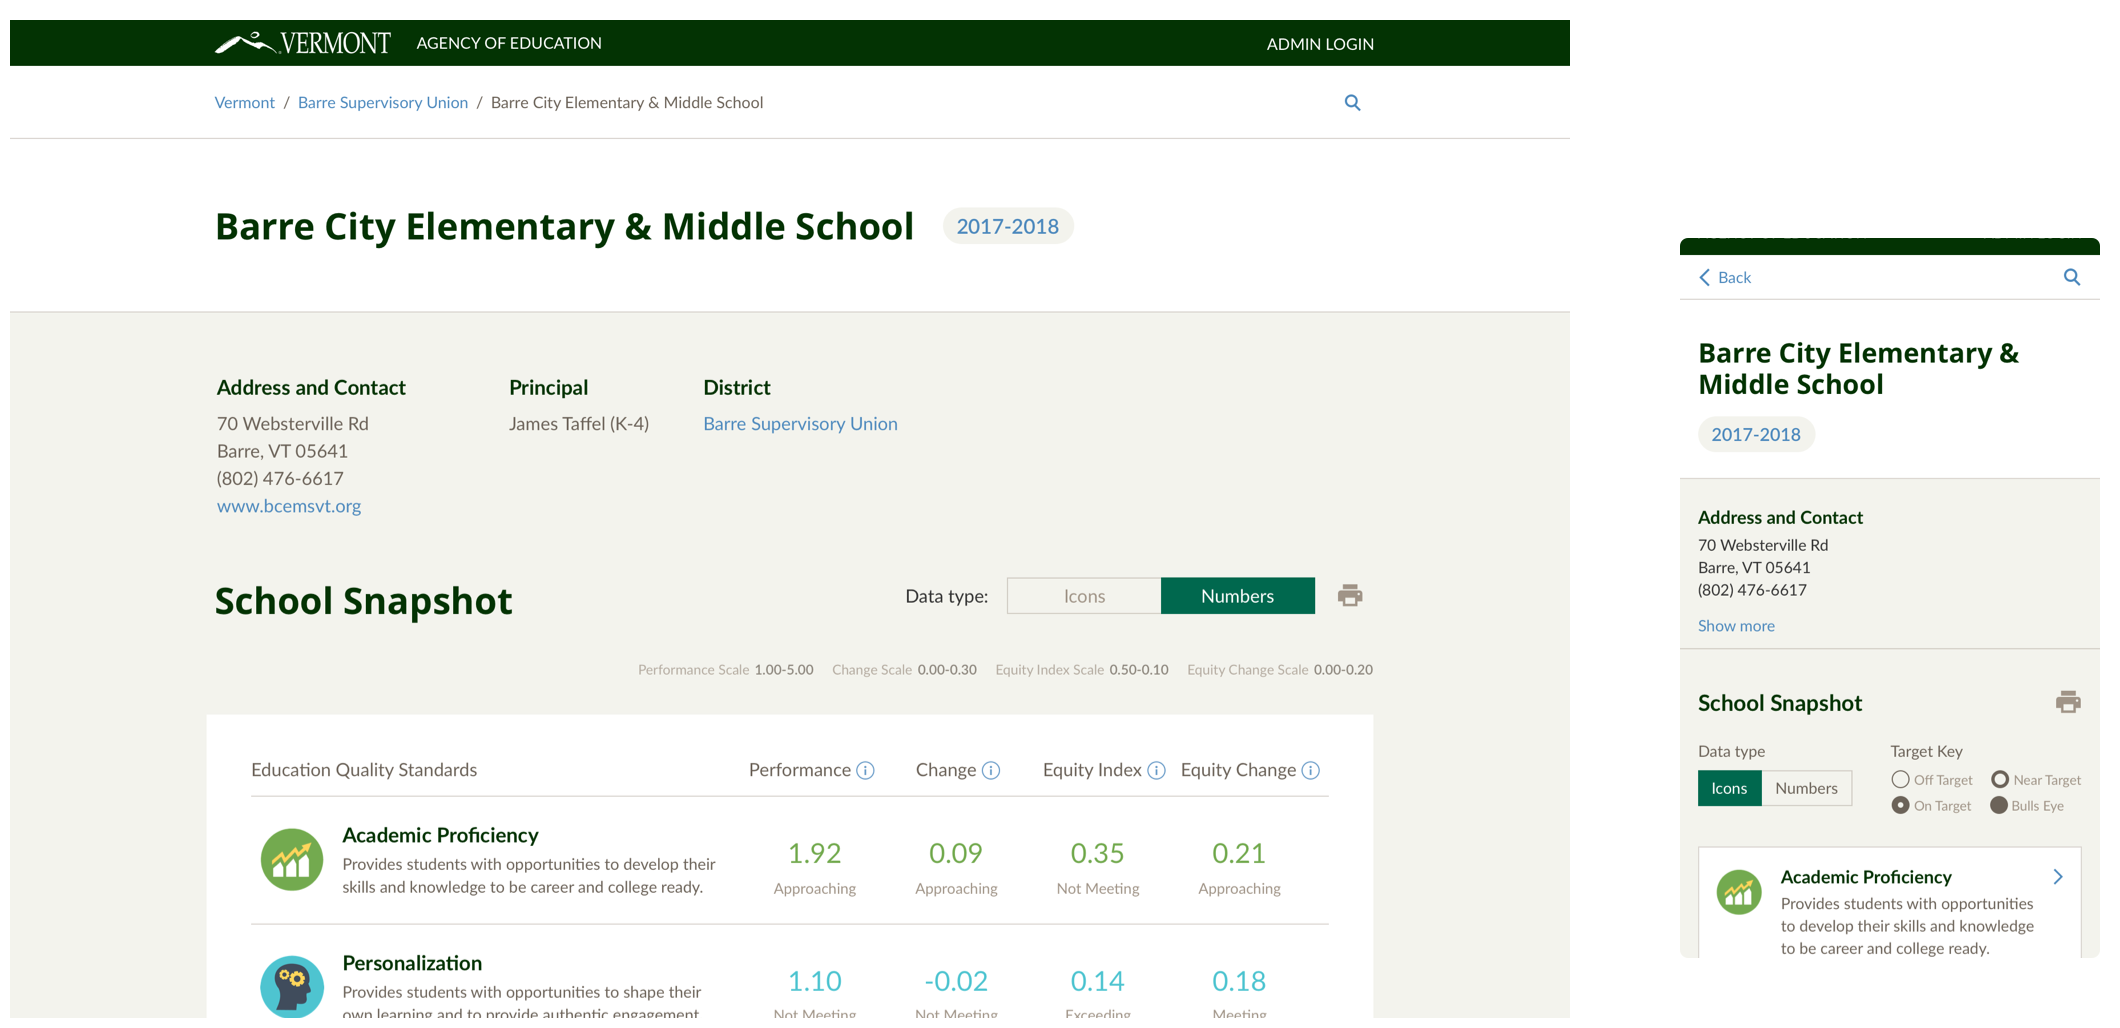2120x1028 pixels.
Task: Click Academic Proficiency equity change 0.21
Action: pos(1238,853)
